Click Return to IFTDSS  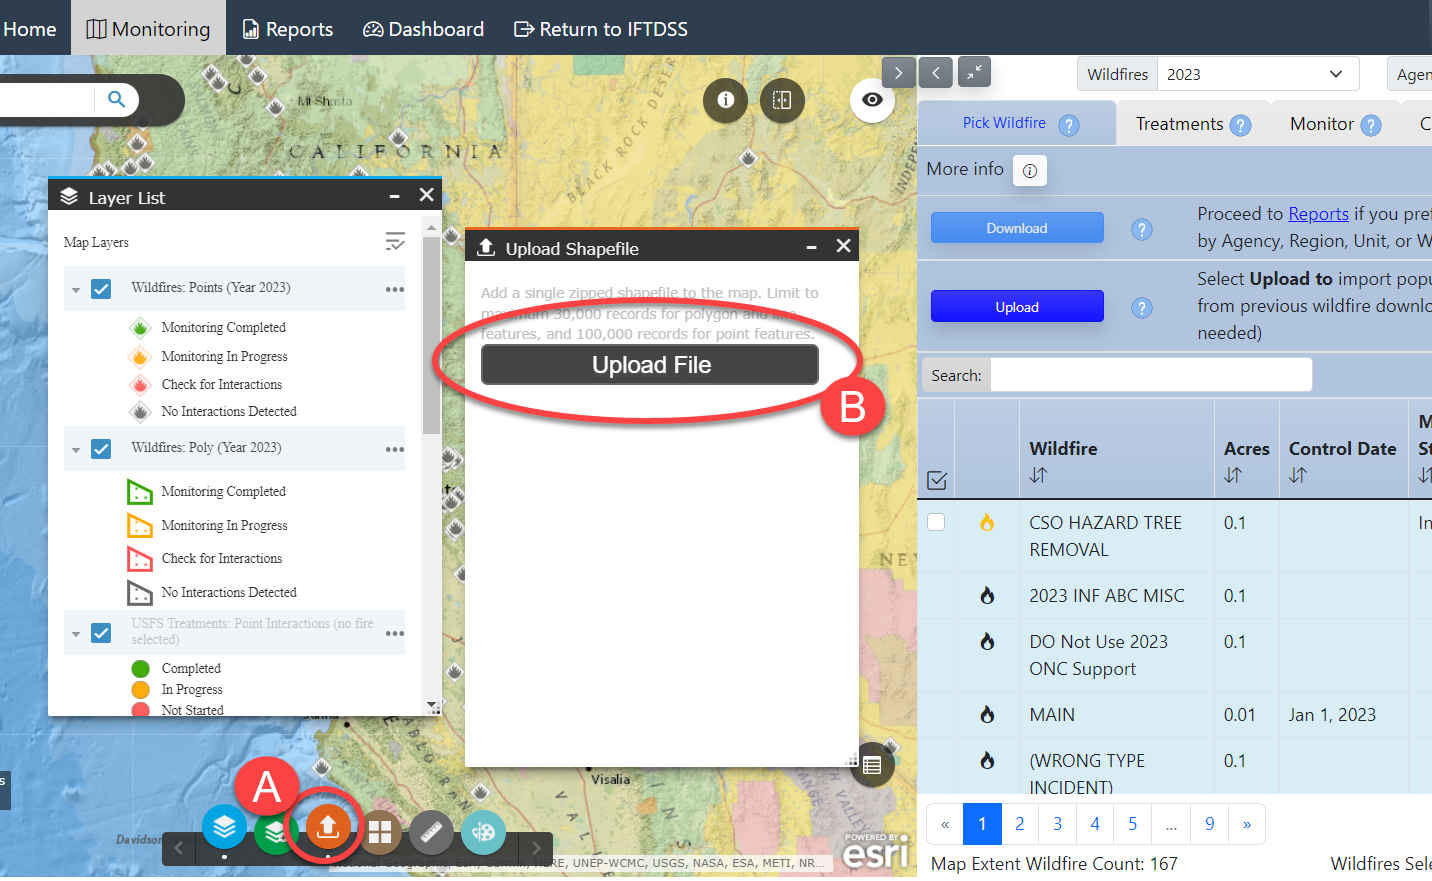click(601, 29)
